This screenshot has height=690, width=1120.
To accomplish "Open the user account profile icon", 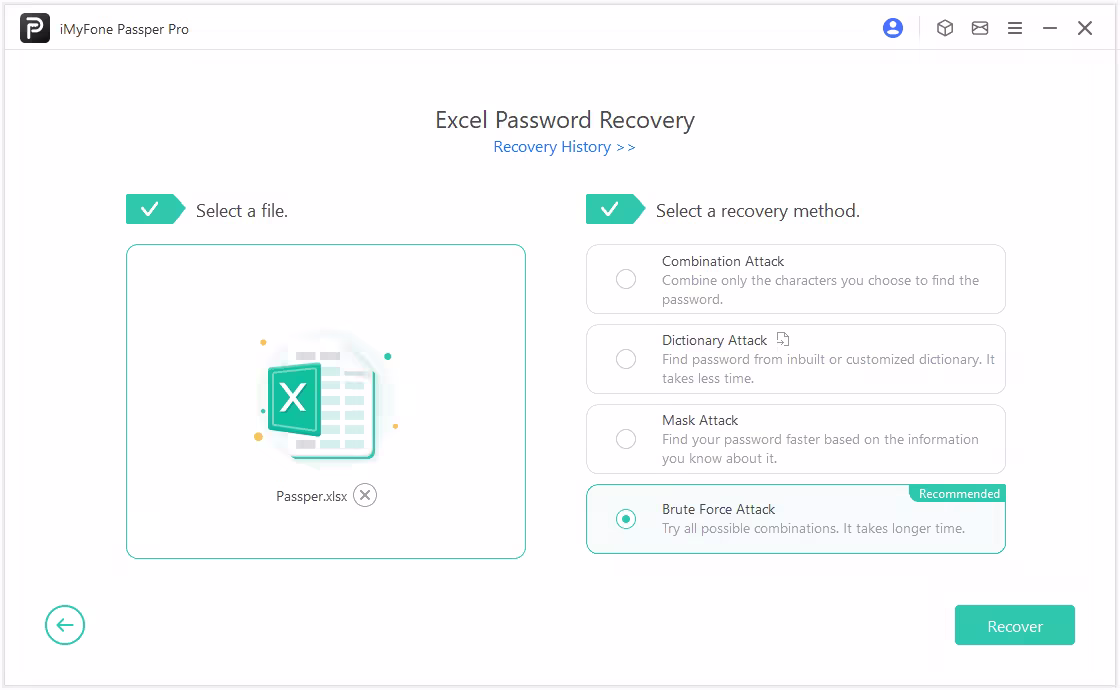I will pos(893,29).
